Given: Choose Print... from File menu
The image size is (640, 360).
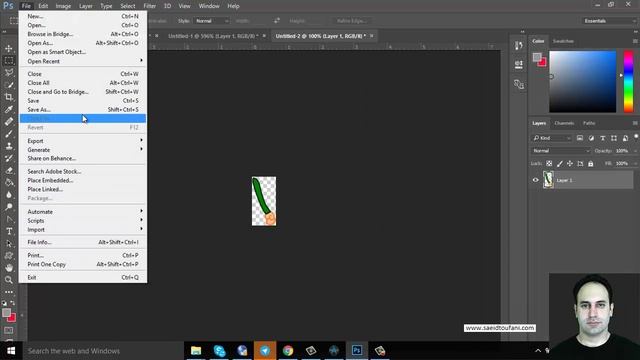Looking at the screenshot, I should pyautogui.click(x=82, y=256).
